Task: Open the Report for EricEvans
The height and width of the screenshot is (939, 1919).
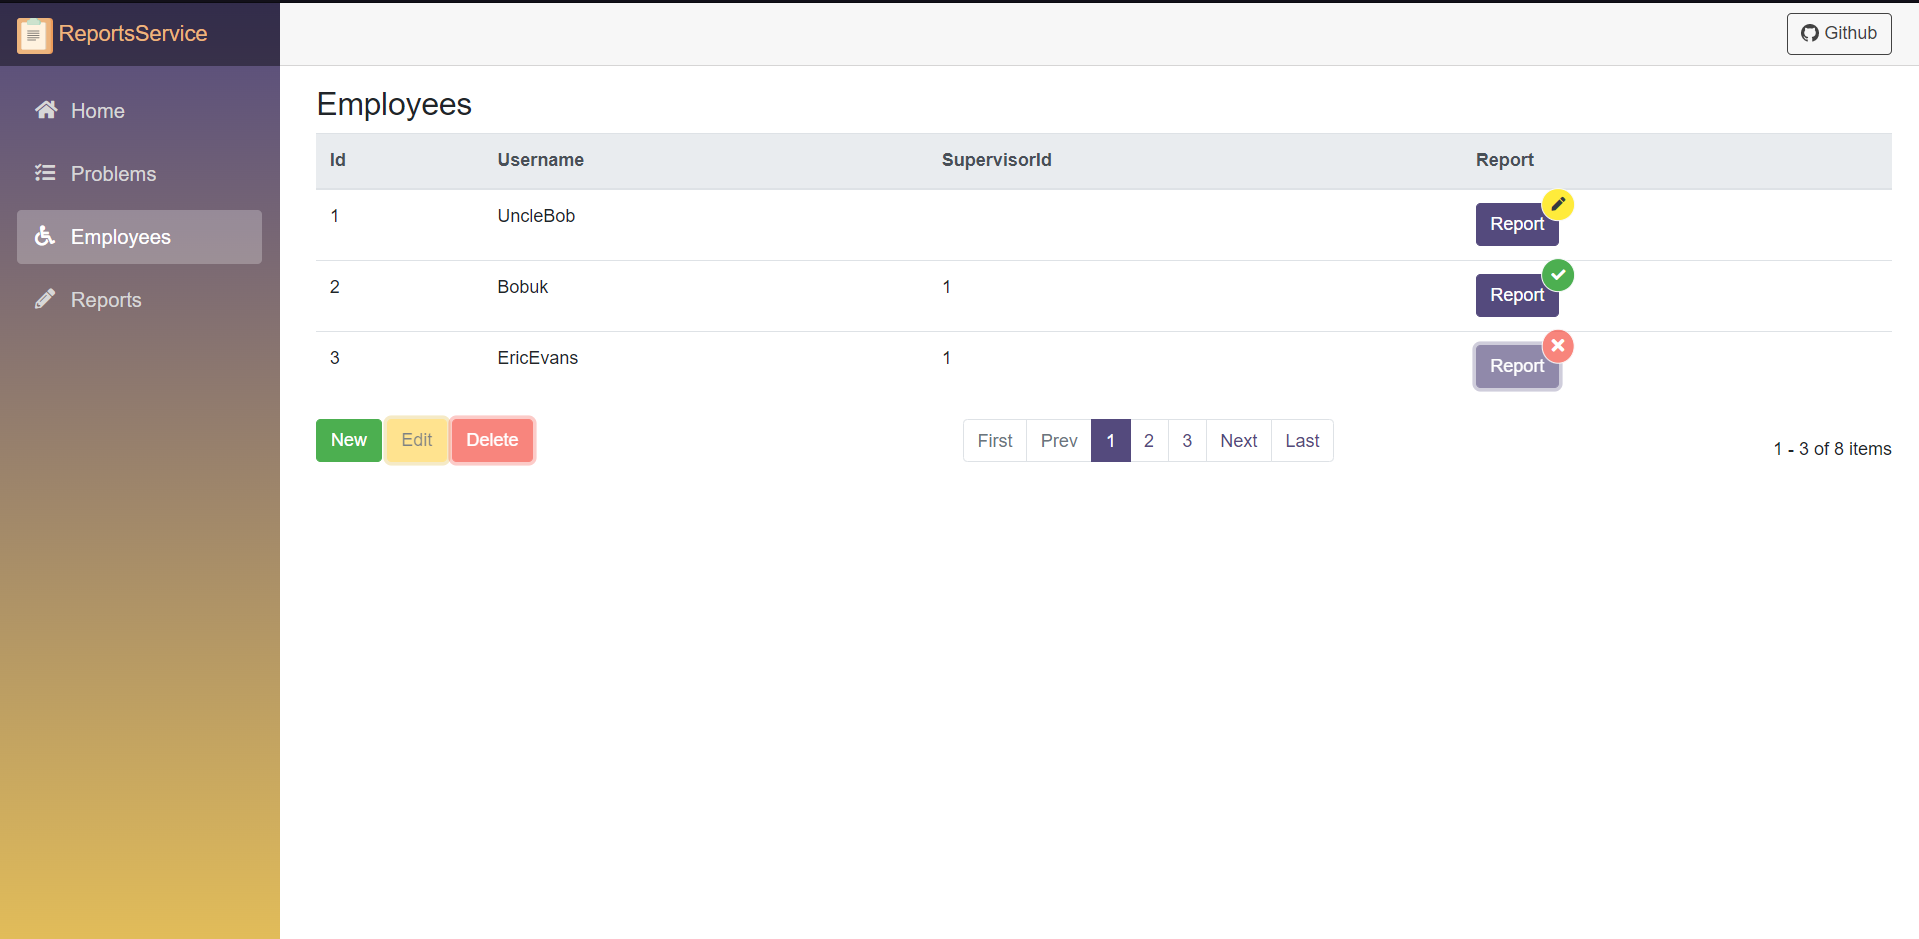Action: click(x=1517, y=366)
